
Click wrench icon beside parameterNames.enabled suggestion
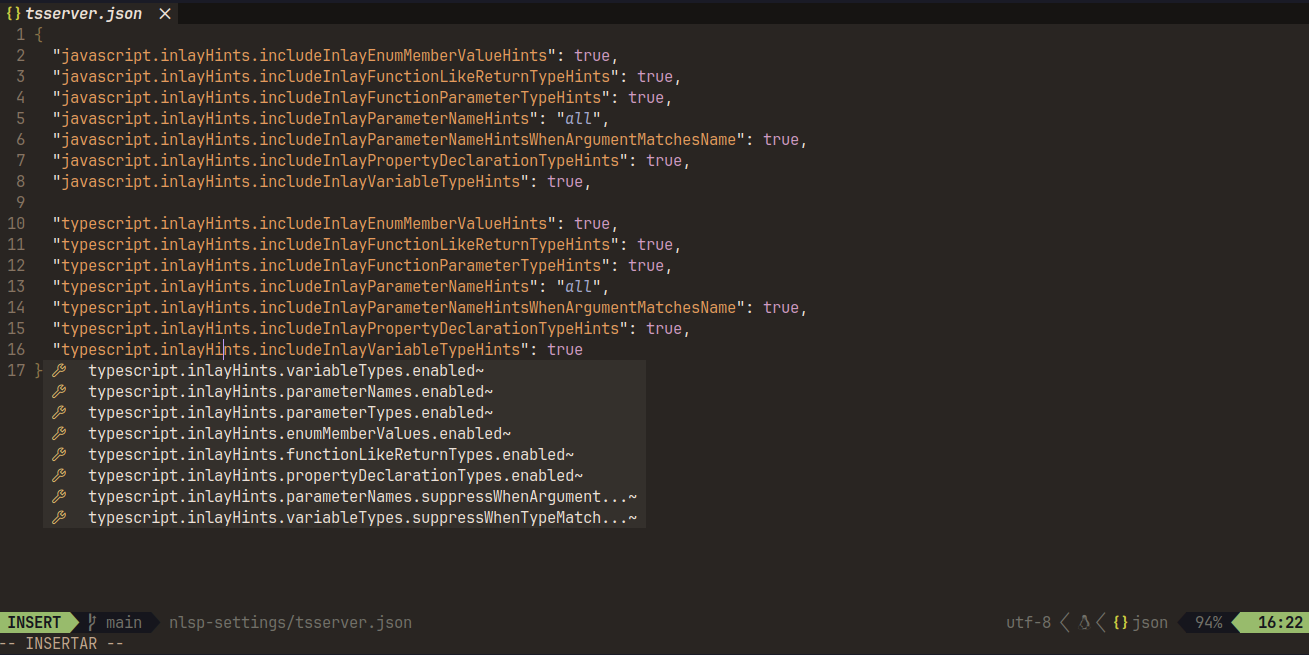pyautogui.click(x=59, y=392)
